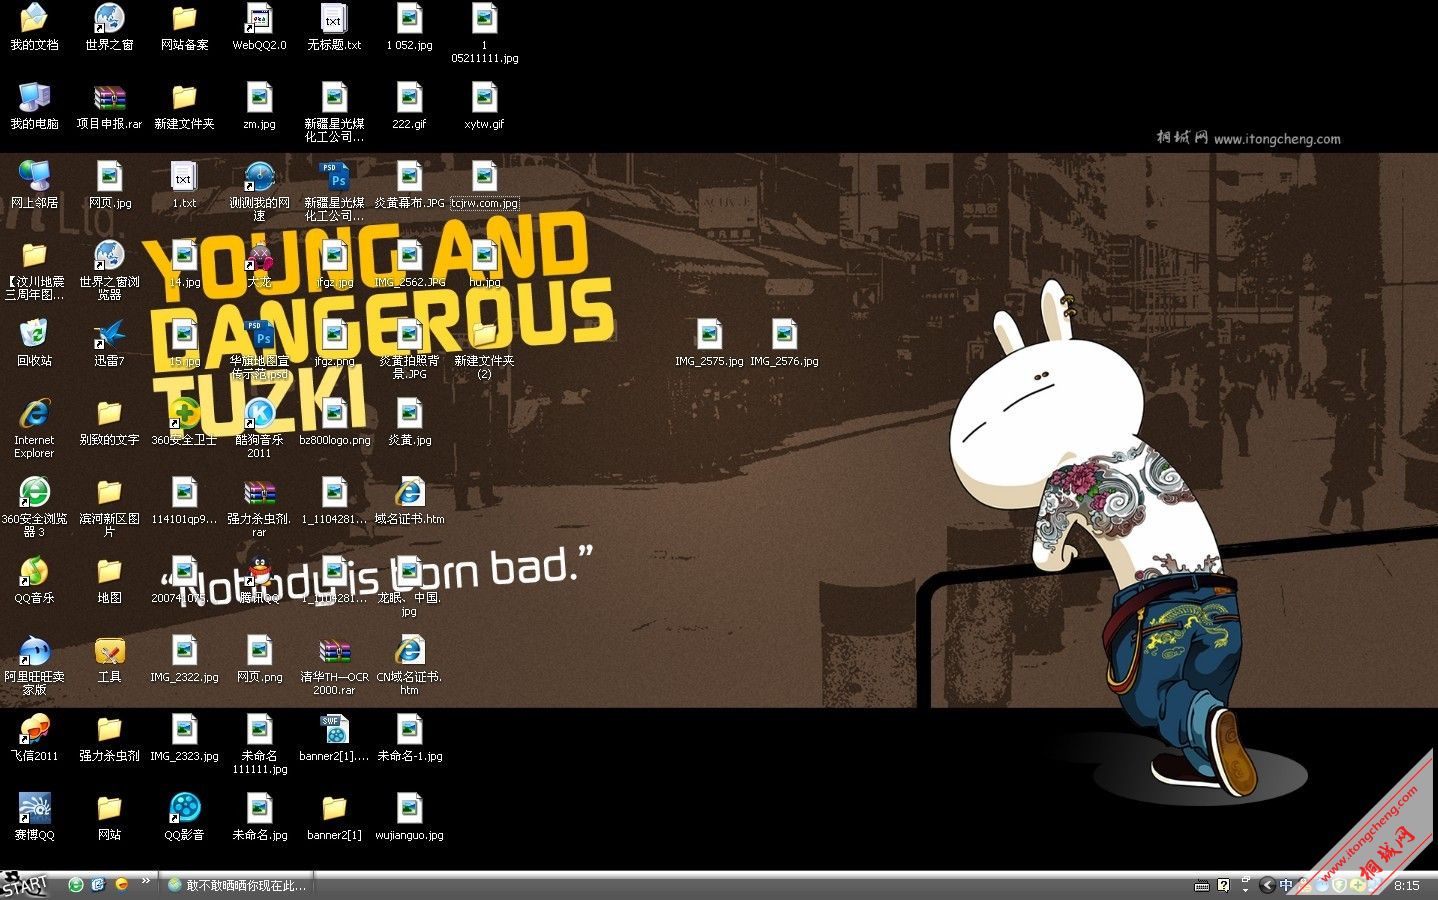Open language bar options dropdown arrow
This screenshot has width=1438, height=900.
pyautogui.click(x=1245, y=888)
